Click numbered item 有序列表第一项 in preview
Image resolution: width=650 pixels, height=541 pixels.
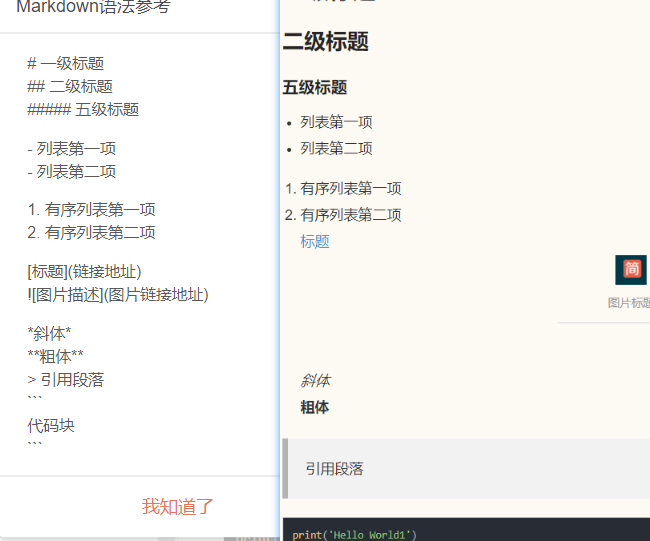pyautogui.click(x=351, y=189)
